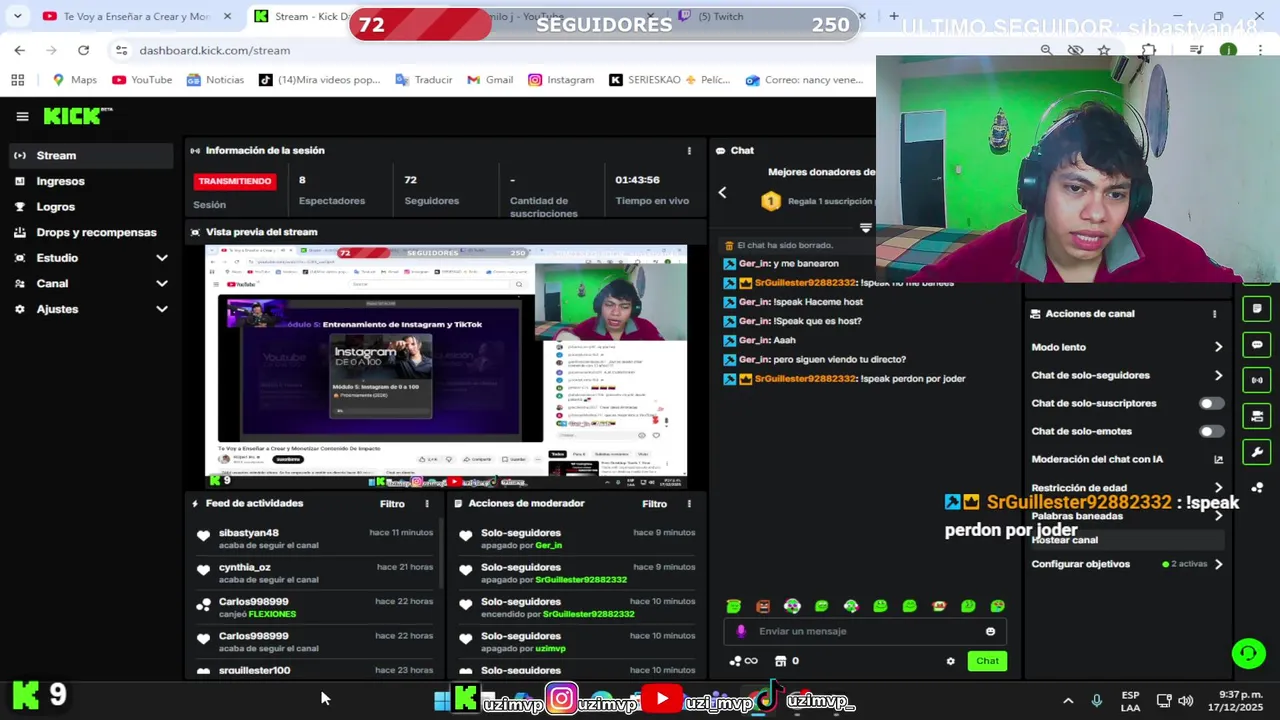Click purple microphone icon in chat input

(x=741, y=631)
